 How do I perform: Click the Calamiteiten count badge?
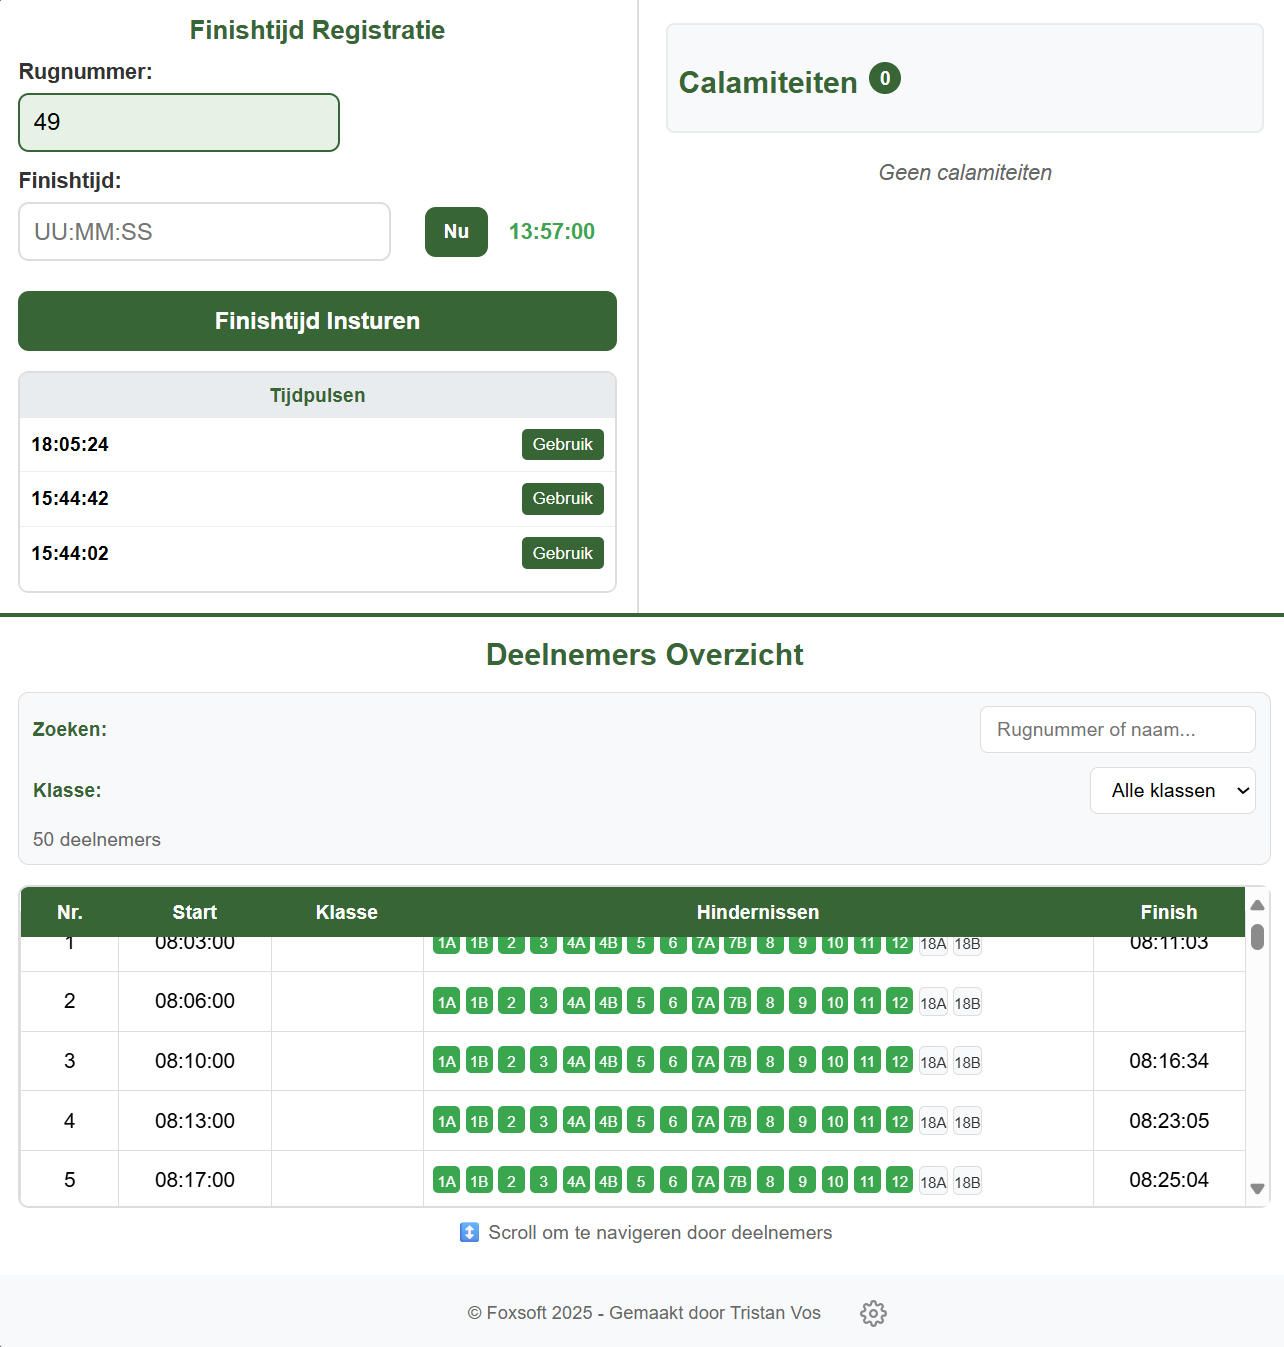coord(884,78)
